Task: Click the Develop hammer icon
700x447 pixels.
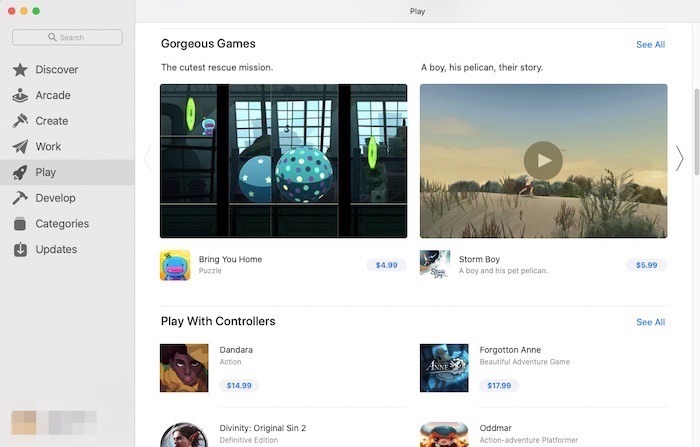Action: pos(20,198)
